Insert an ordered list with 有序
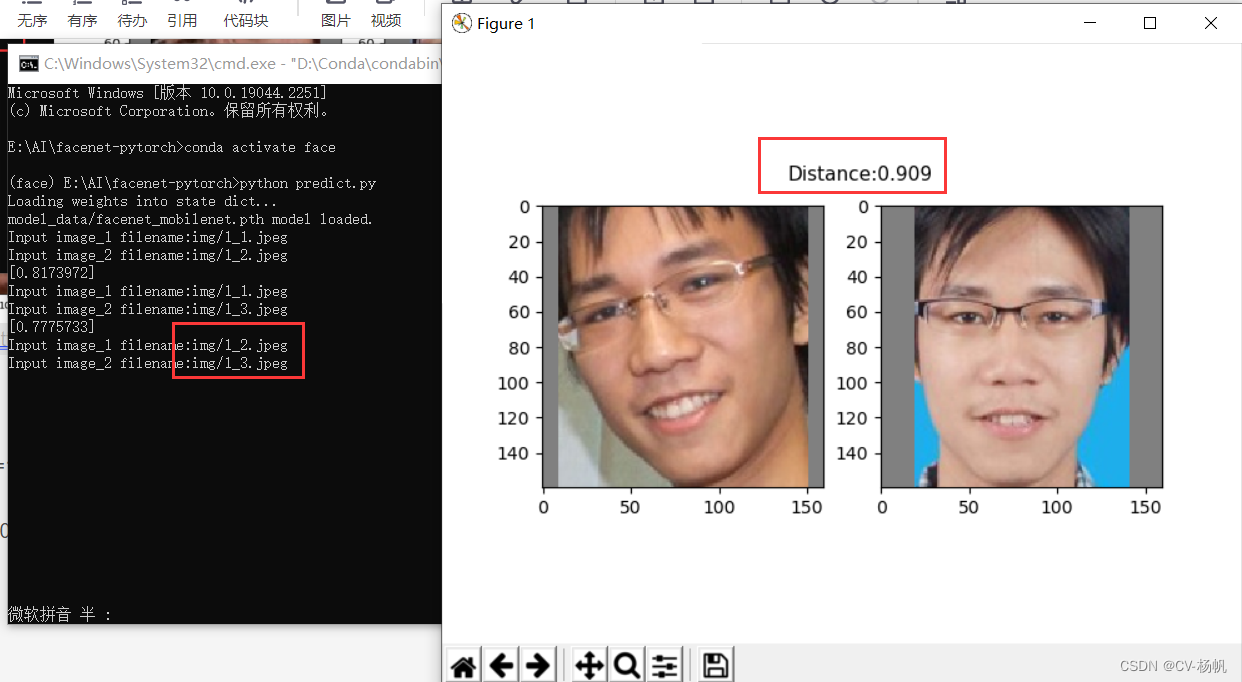This screenshot has width=1242, height=682. tap(82, 20)
